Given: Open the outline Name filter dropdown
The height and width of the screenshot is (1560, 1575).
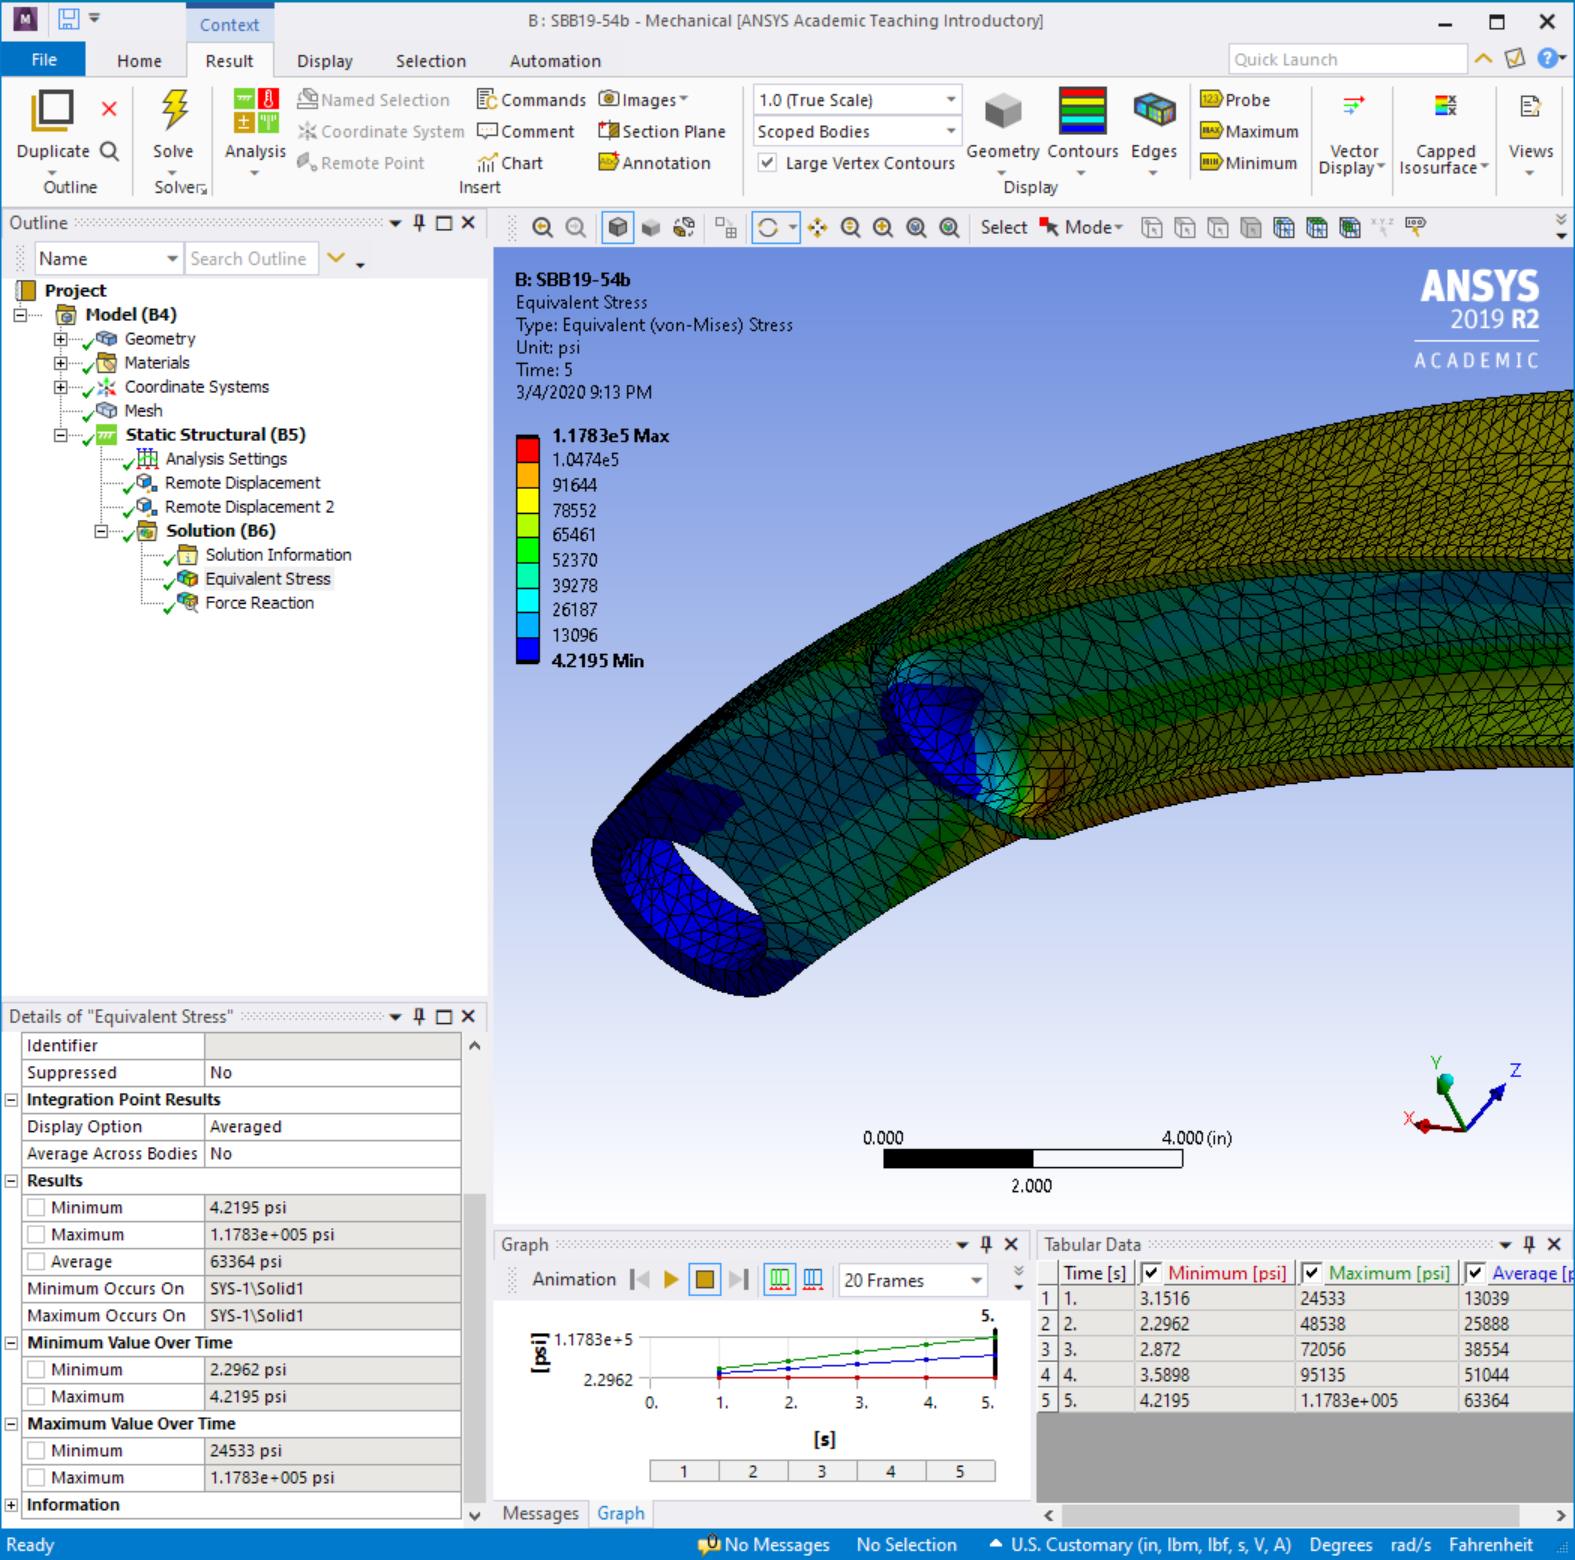Looking at the screenshot, I should click(x=109, y=259).
